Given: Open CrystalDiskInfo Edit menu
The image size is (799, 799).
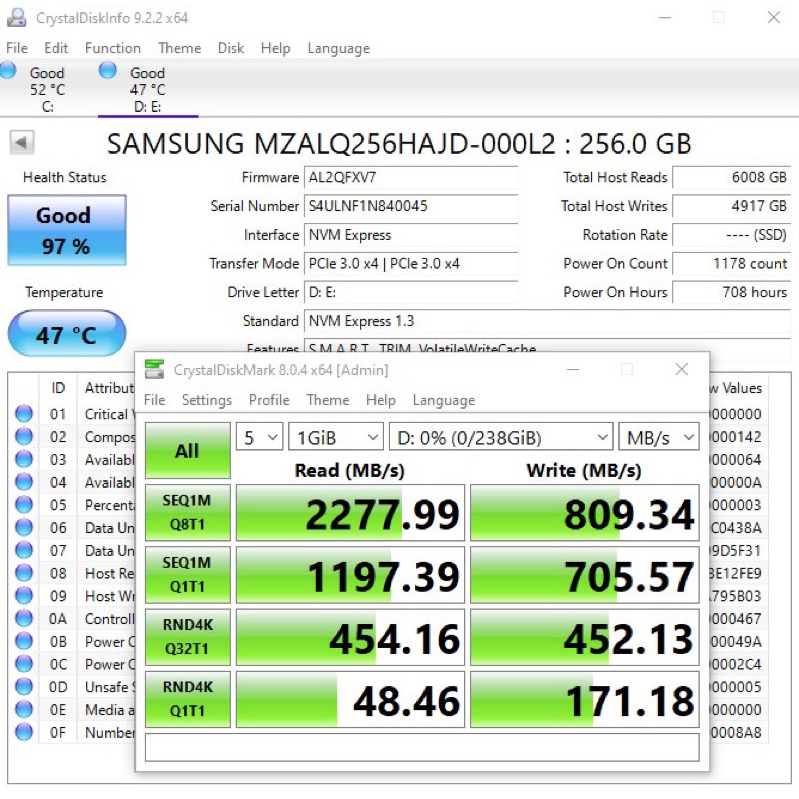Looking at the screenshot, I should point(56,48).
